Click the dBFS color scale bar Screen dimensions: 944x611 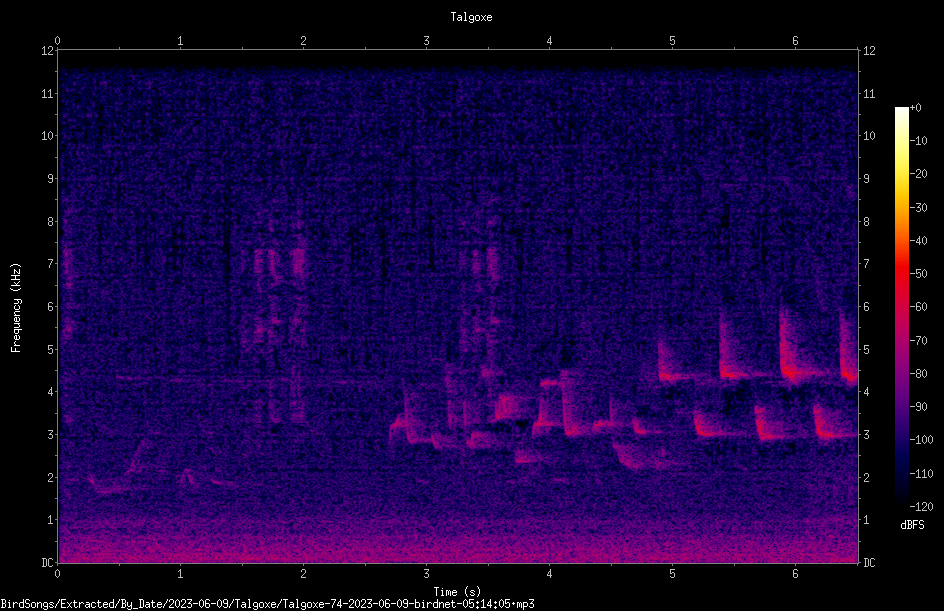pos(901,307)
